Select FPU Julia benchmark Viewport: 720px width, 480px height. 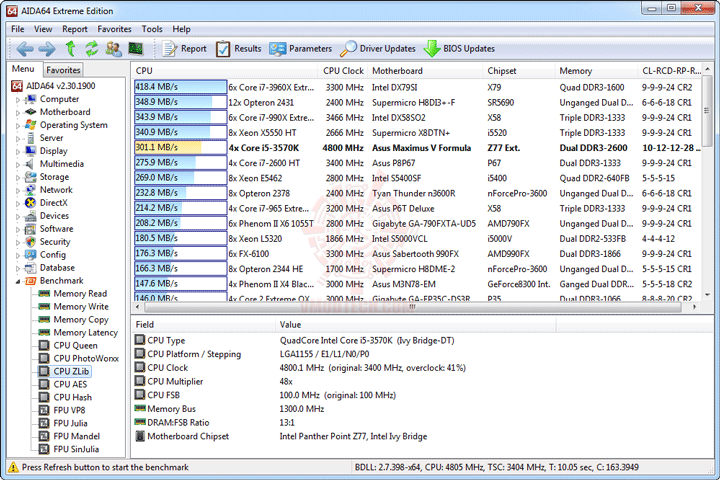70,423
